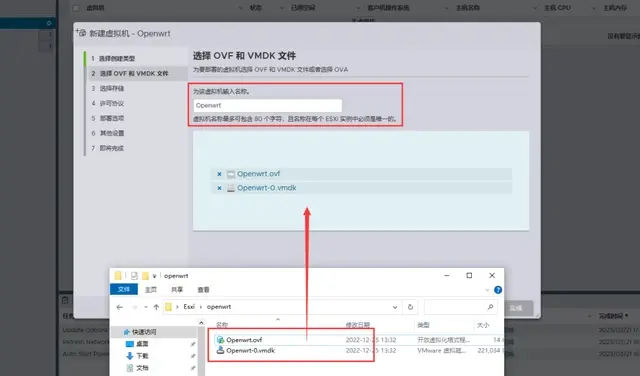Expand the ribbon with the chevron

point(487,290)
